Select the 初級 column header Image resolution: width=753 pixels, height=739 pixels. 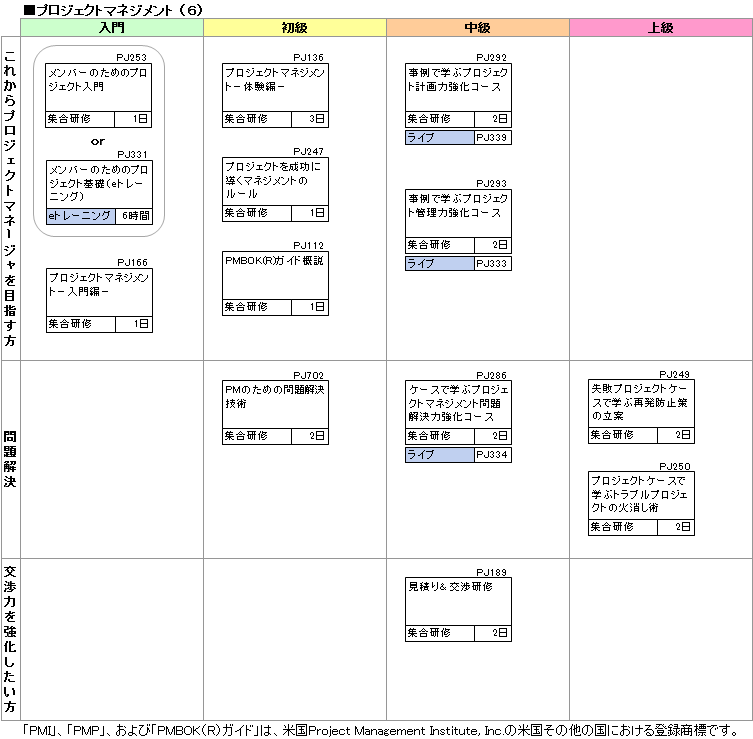click(295, 27)
